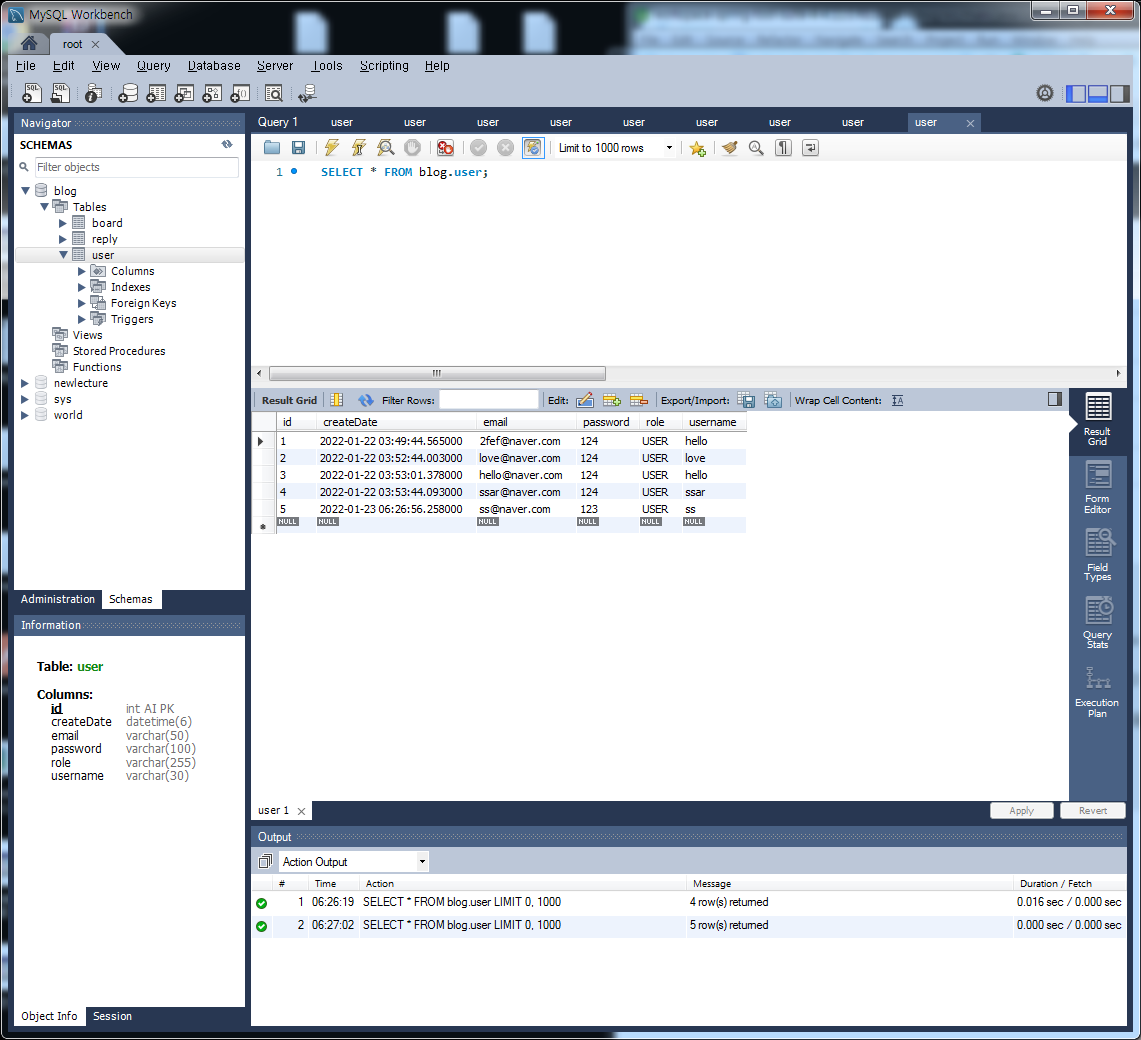Click the find magnifier icon in editor
Viewport: 1141px width, 1040px height.
[x=756, y=148]
